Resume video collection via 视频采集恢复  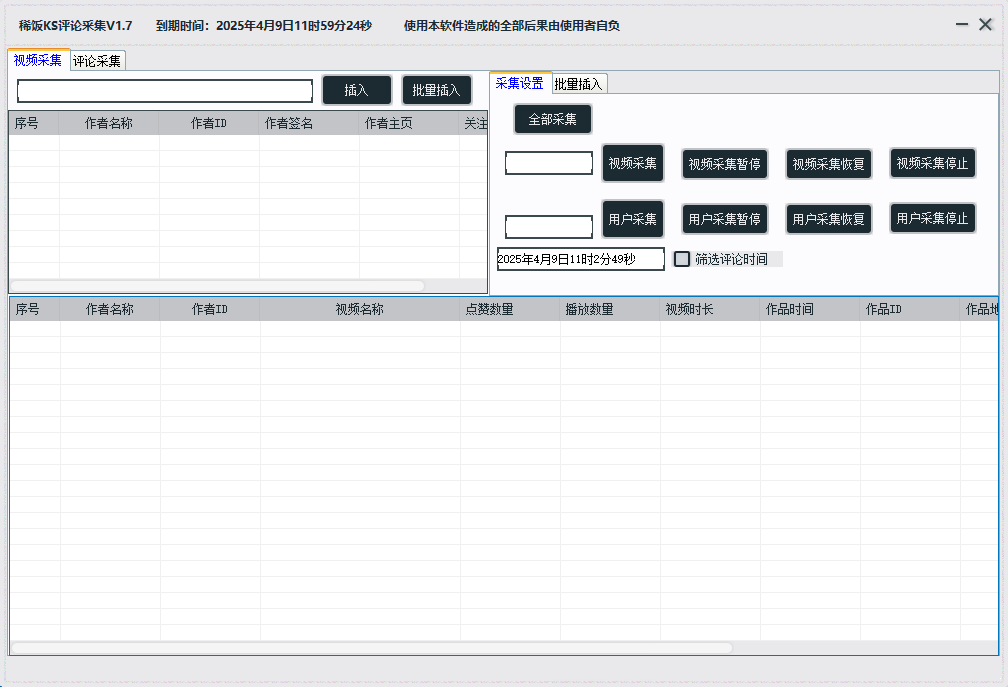point(828,164)
